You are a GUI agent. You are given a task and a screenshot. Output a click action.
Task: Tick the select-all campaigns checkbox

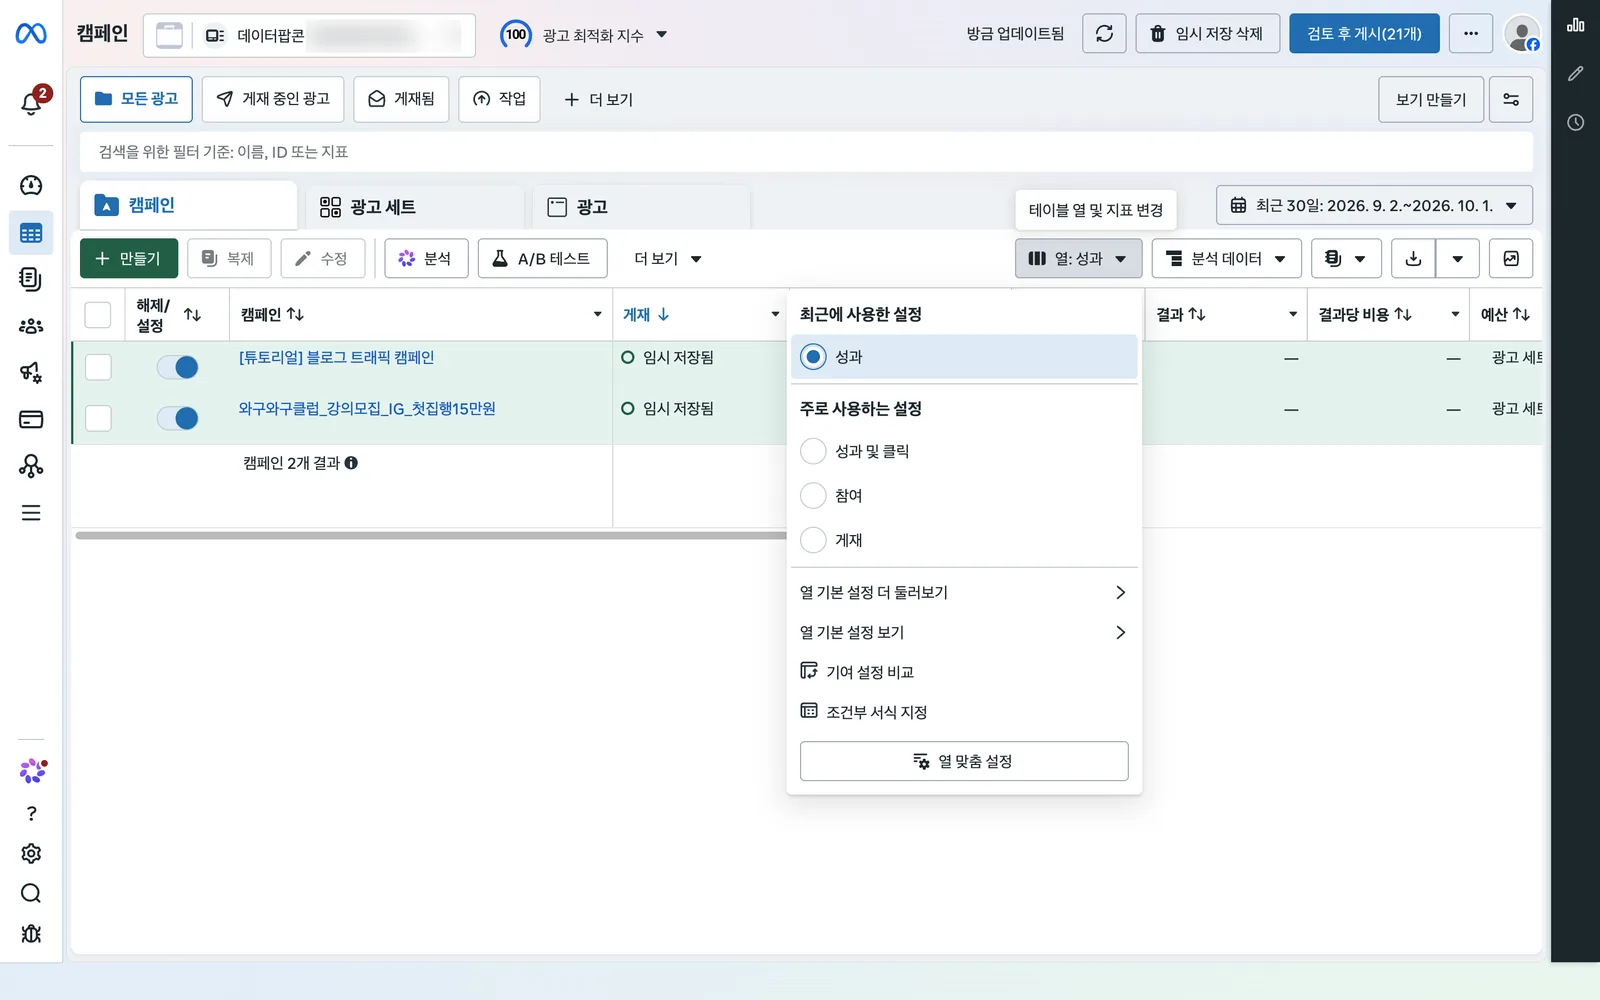pyautogui.click(x=98, y=315)
